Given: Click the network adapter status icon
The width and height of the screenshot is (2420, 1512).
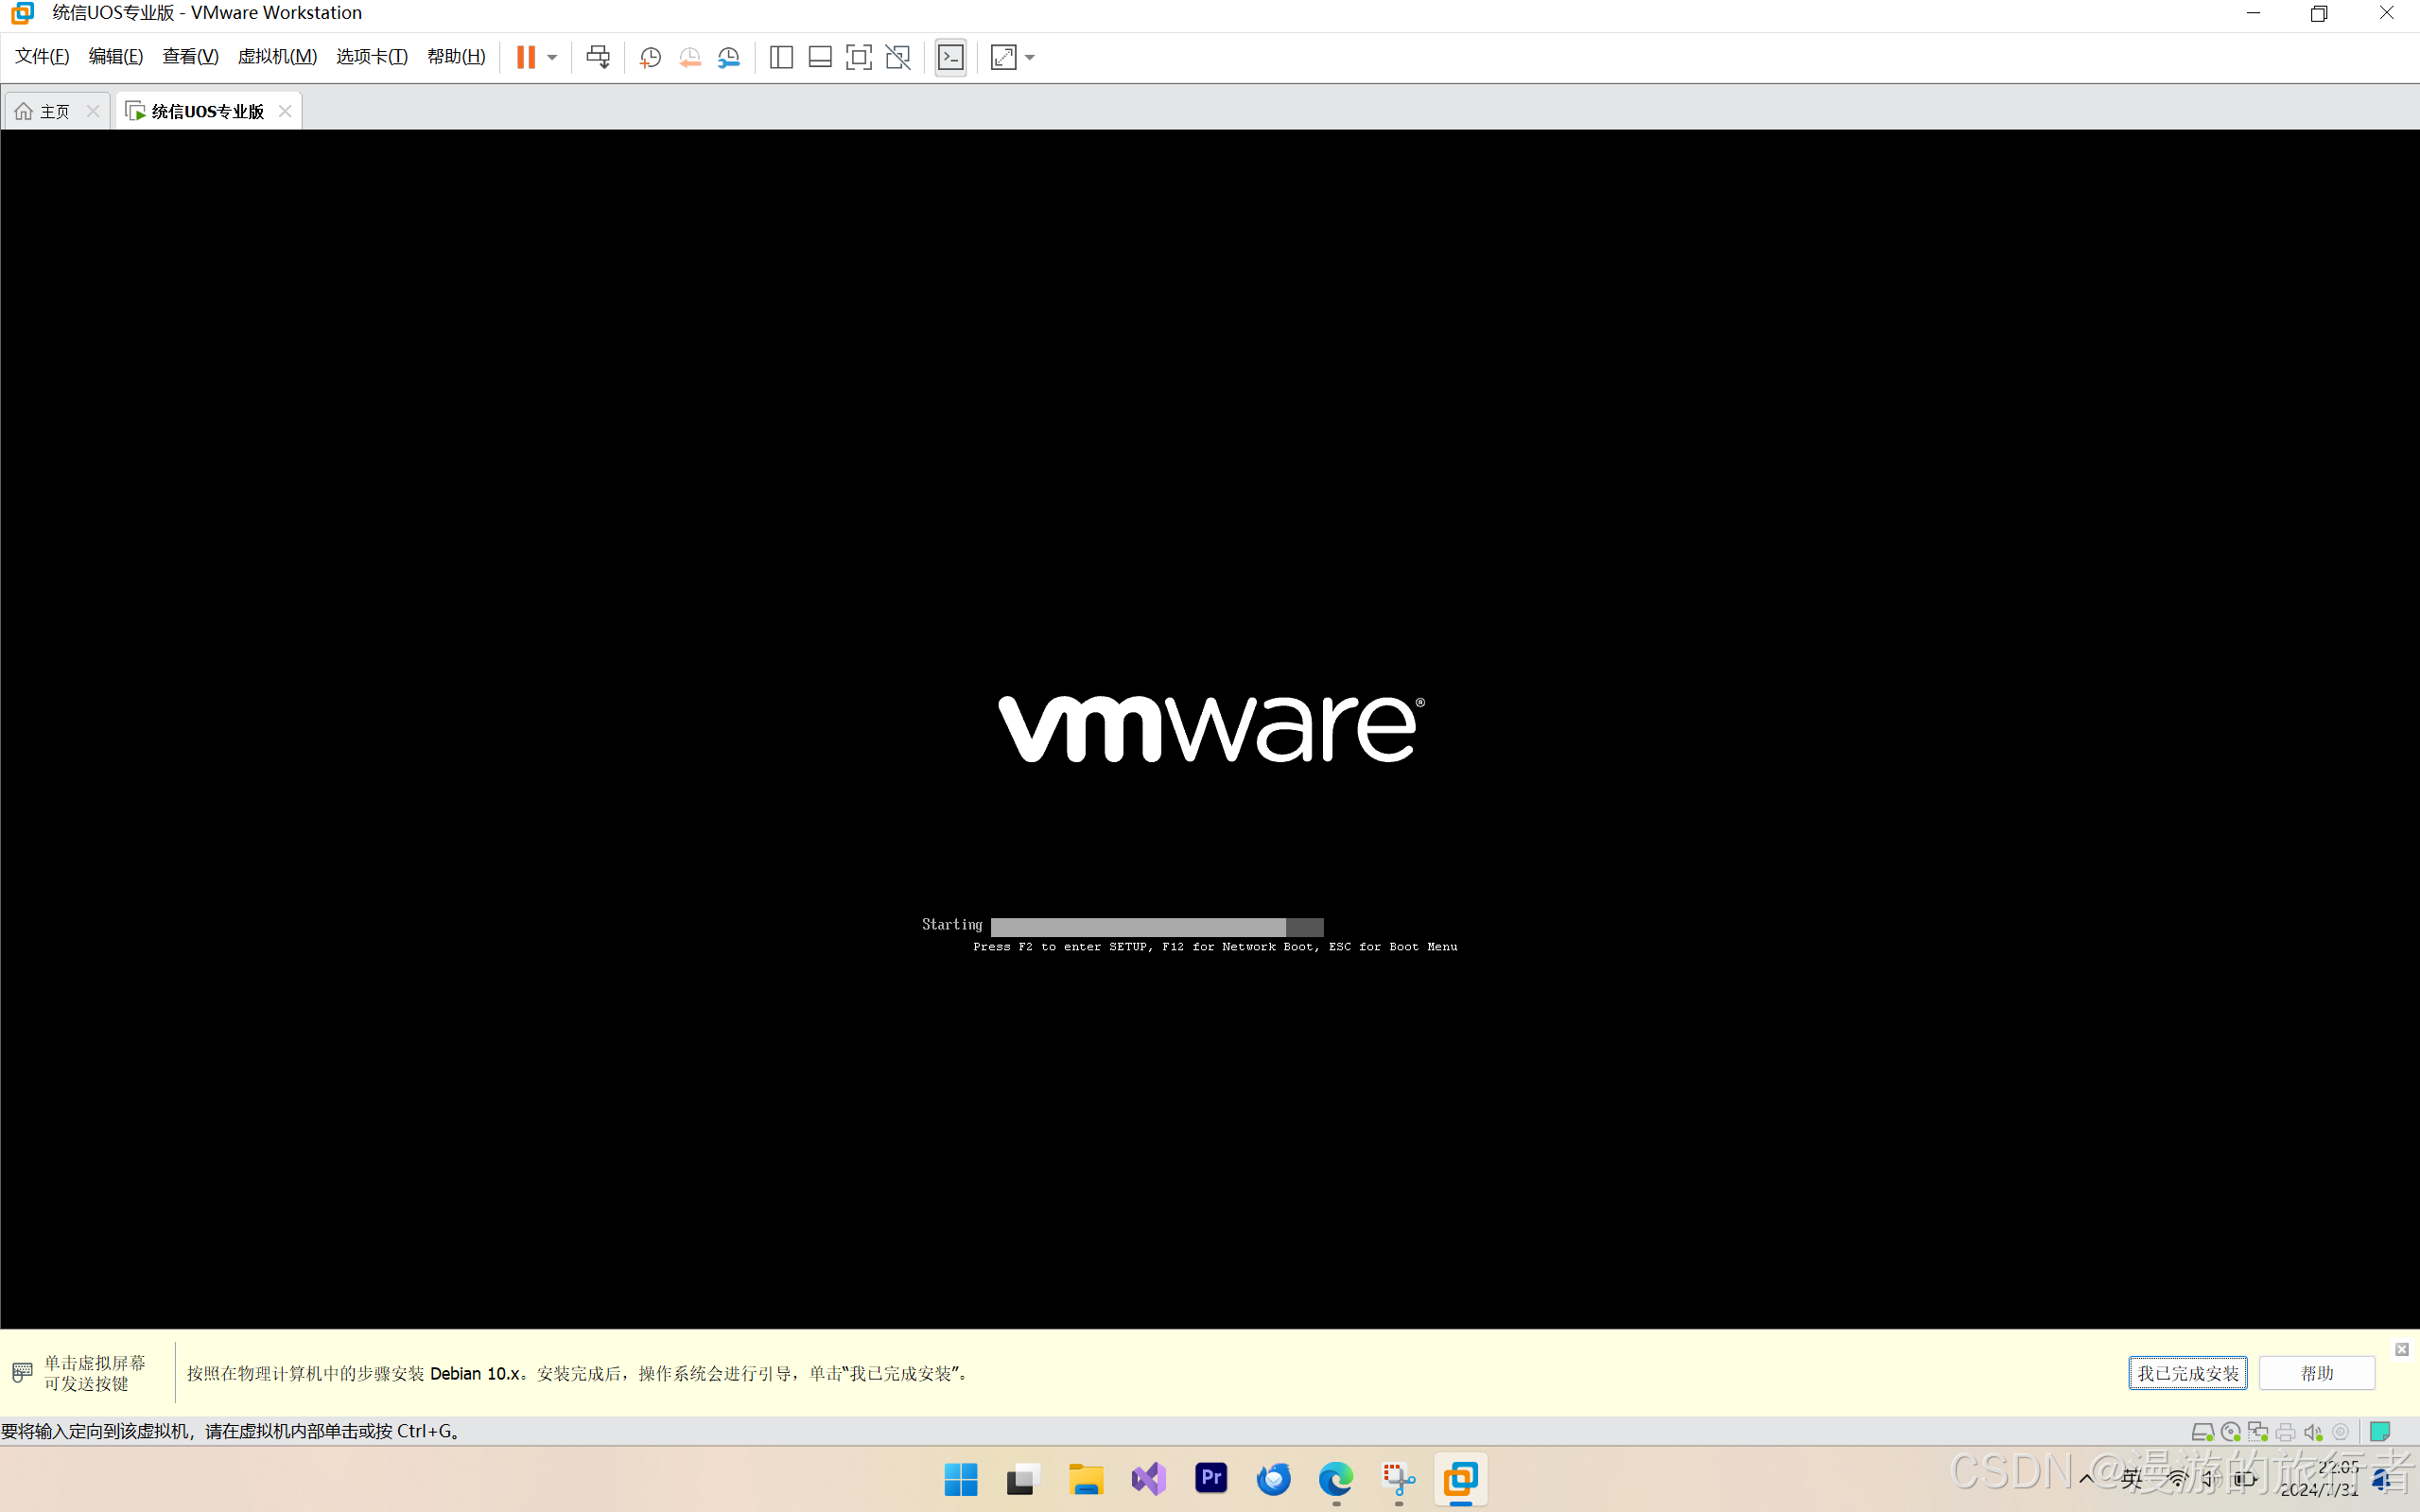Looking at the screenshot, I should tap(2258, 1432).
